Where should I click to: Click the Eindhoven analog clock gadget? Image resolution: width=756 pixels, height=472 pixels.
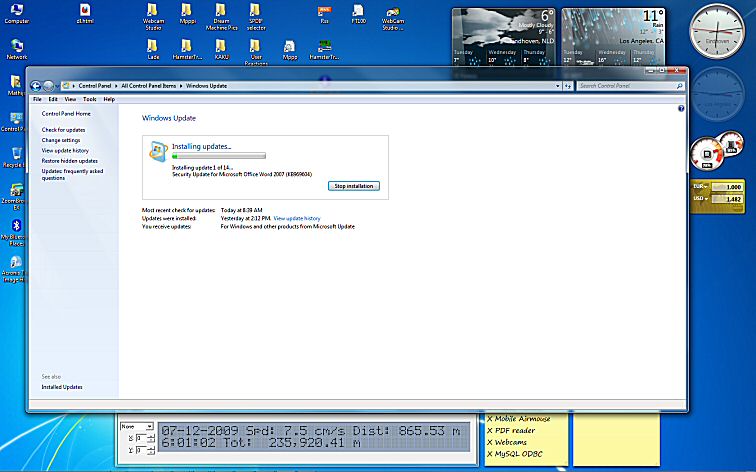[x=717, y=32]
